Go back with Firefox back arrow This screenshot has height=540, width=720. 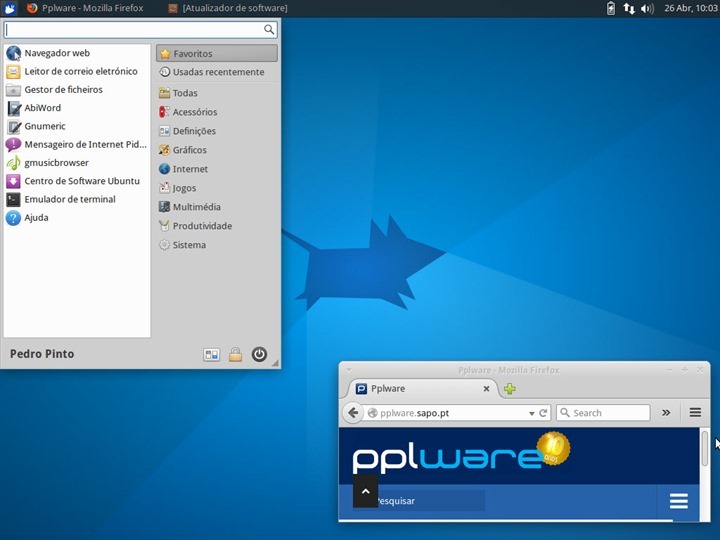(353, 413)
